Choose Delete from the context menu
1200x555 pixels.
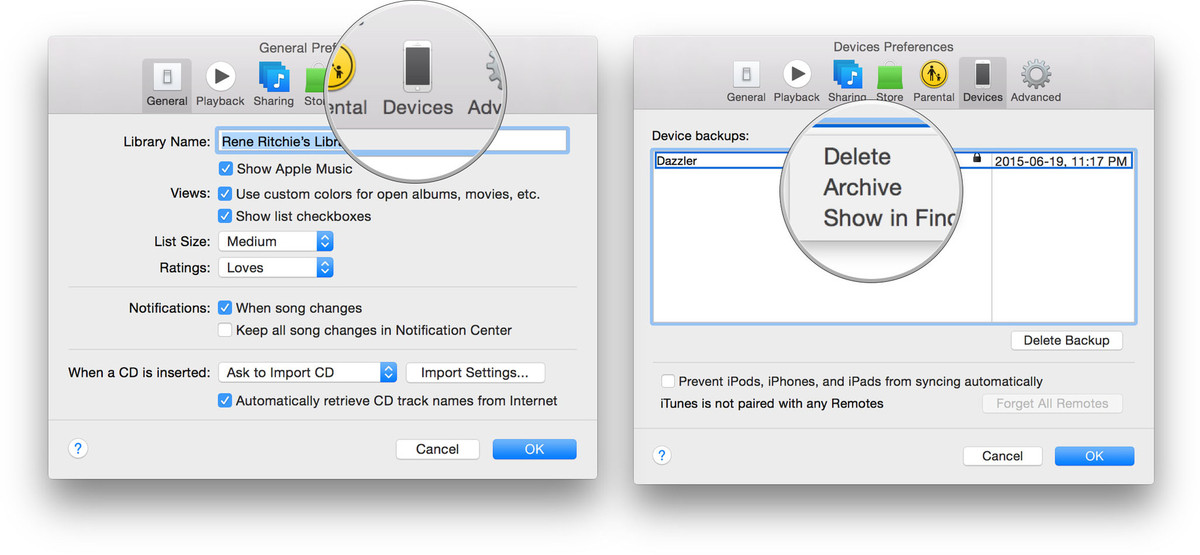tap(857, 156)
